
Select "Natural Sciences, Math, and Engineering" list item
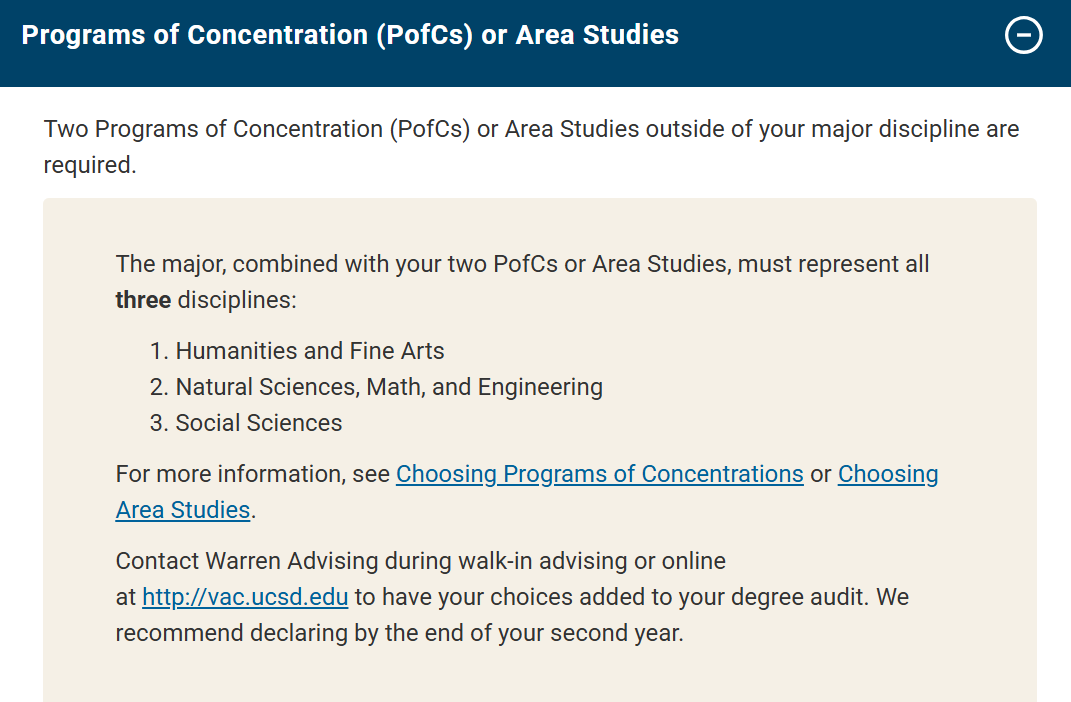(x=389, y=387)
